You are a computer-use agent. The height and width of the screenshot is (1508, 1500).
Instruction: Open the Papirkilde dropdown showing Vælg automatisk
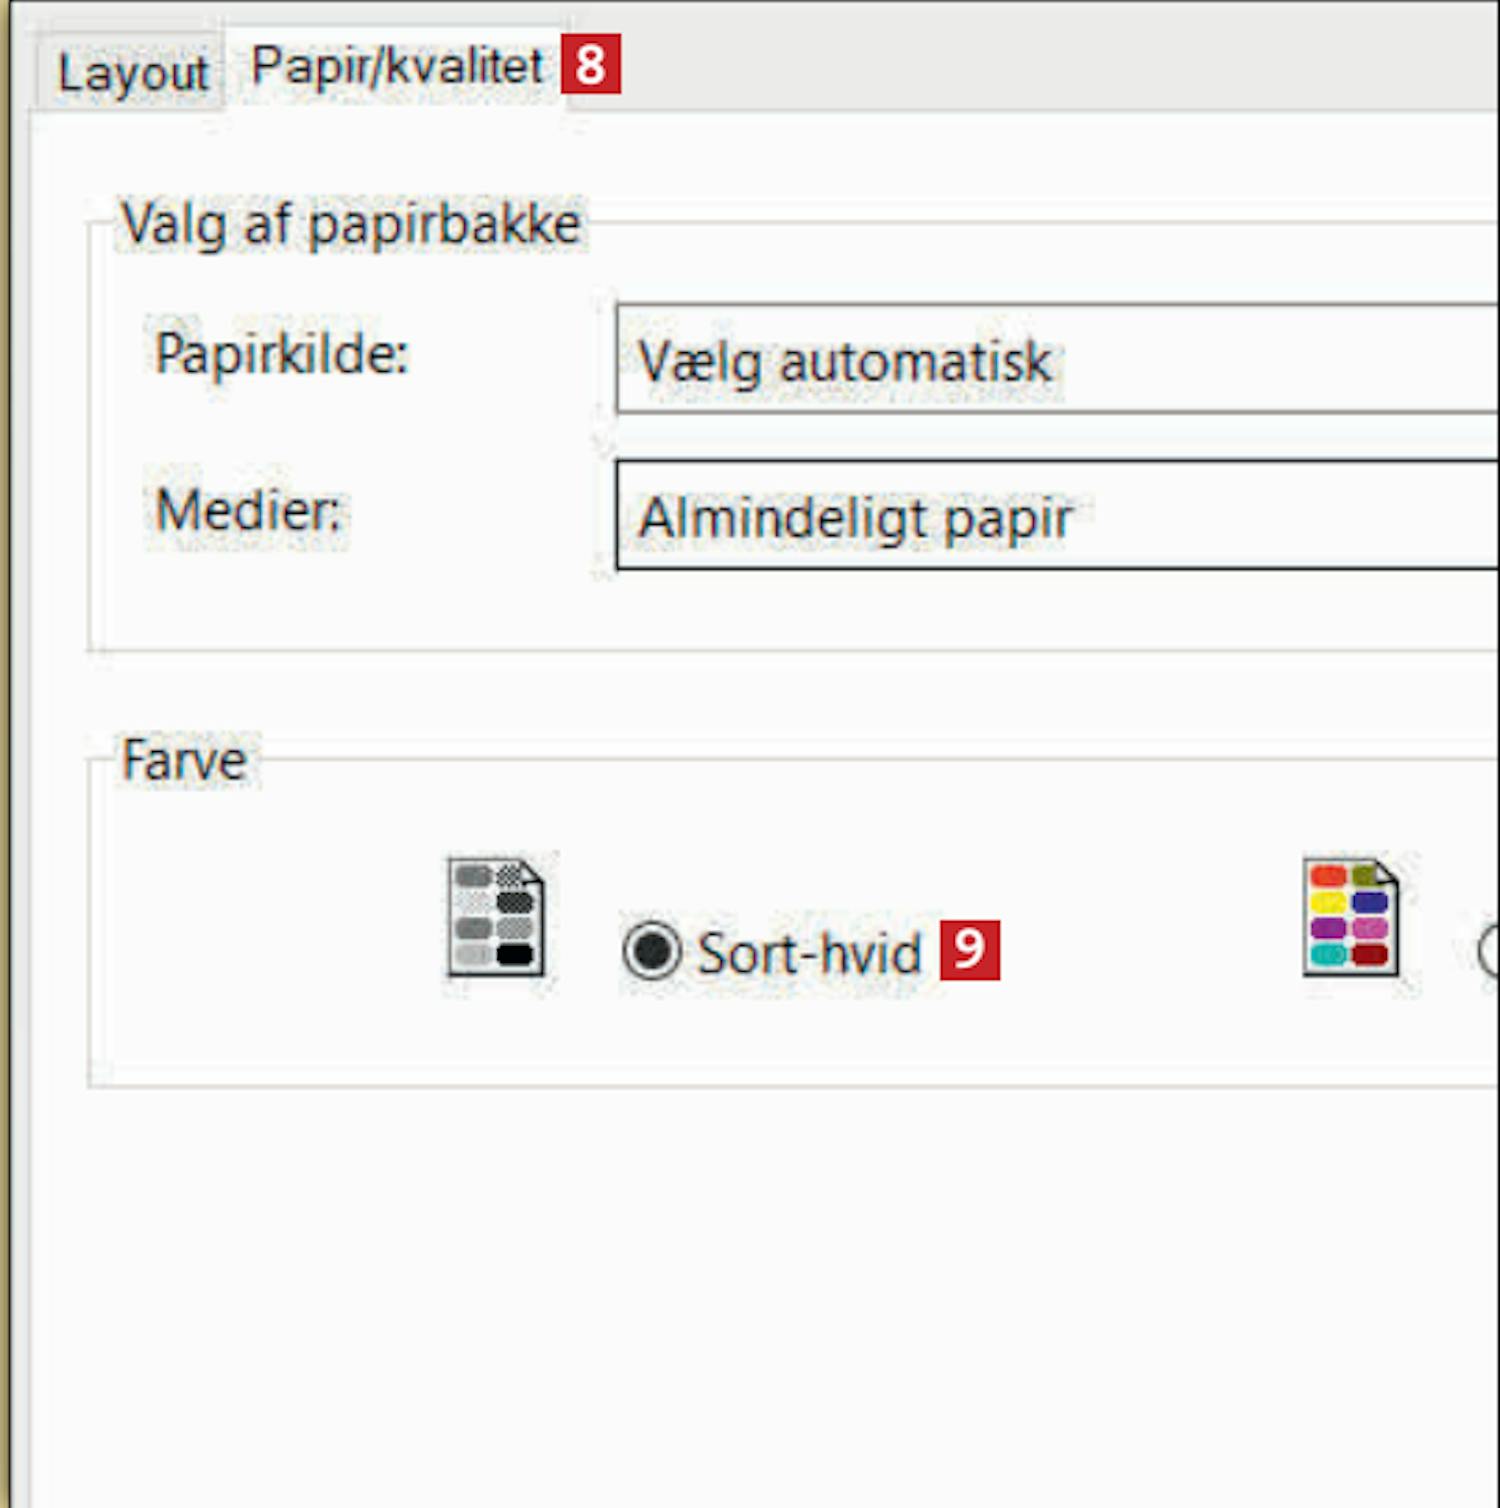[x=1057, y=359]
